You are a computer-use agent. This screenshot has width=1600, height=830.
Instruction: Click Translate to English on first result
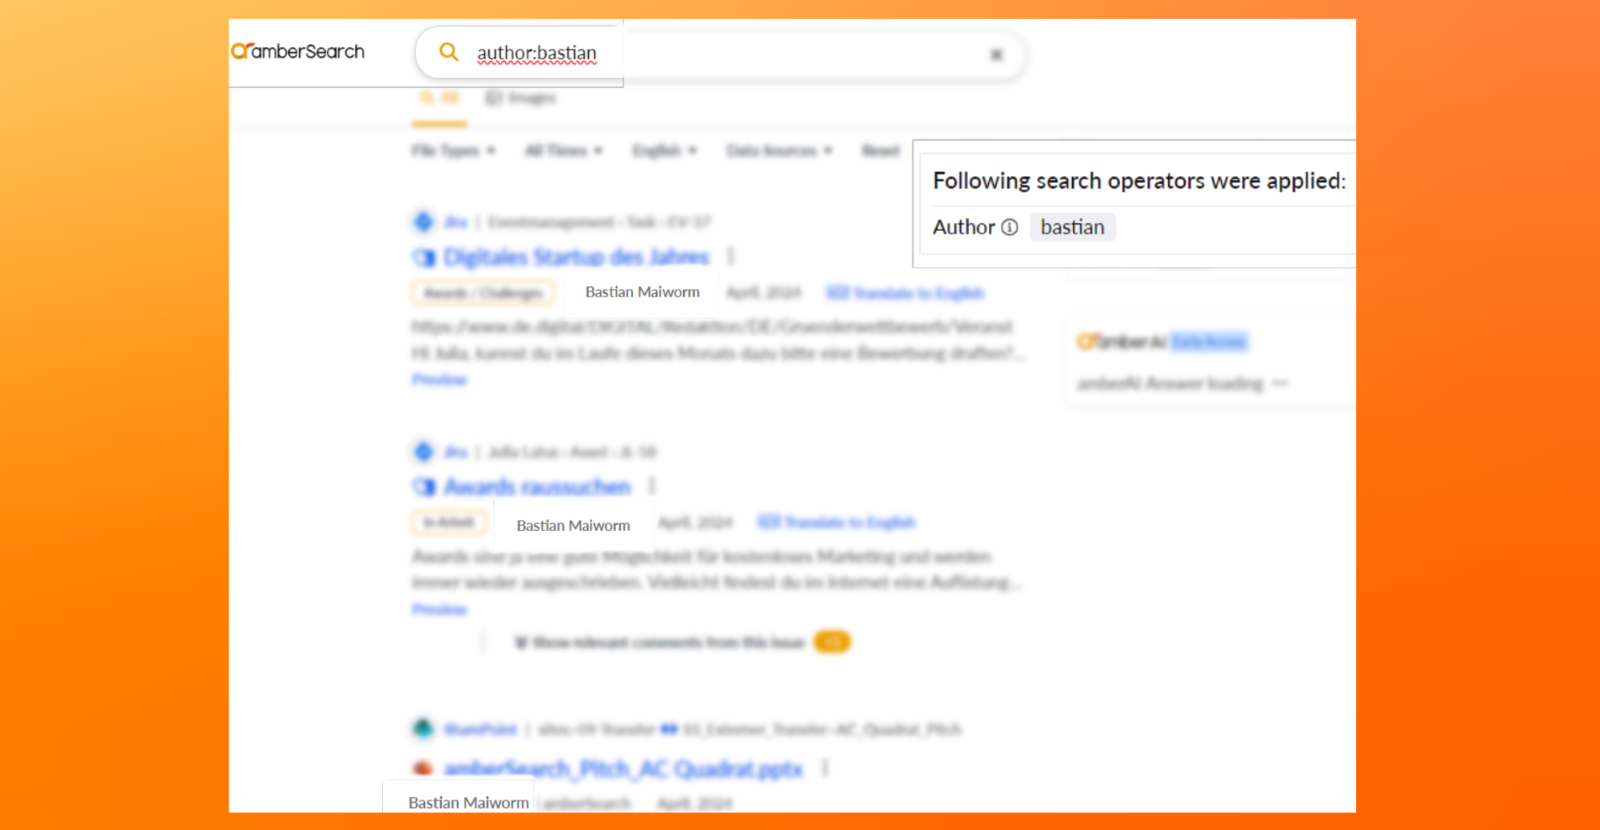(906, 293)
